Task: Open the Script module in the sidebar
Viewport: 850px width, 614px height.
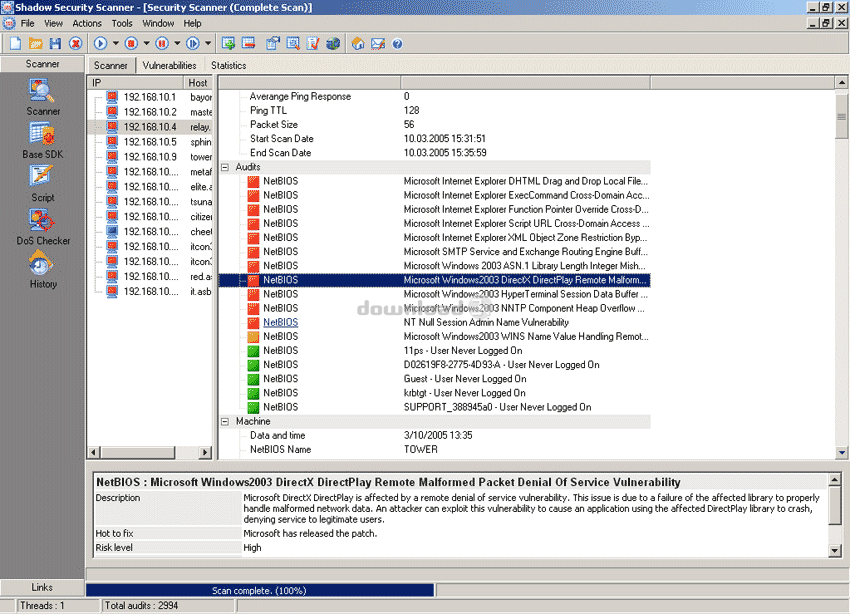Action: (43, 184)
